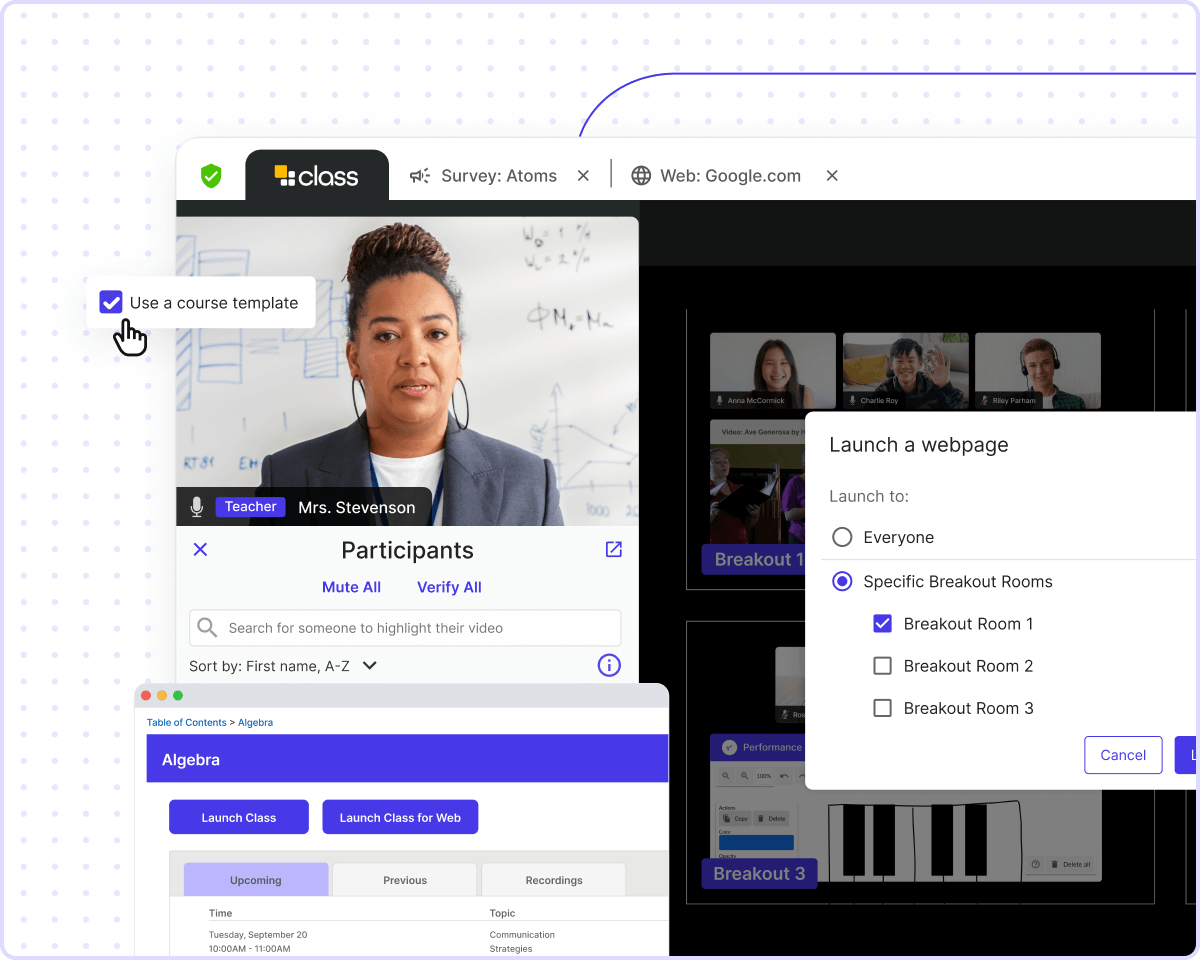Expand the Sort by First name dropdown
Viewport: 1200px width, 960px height.
click(x=369, y=665)
